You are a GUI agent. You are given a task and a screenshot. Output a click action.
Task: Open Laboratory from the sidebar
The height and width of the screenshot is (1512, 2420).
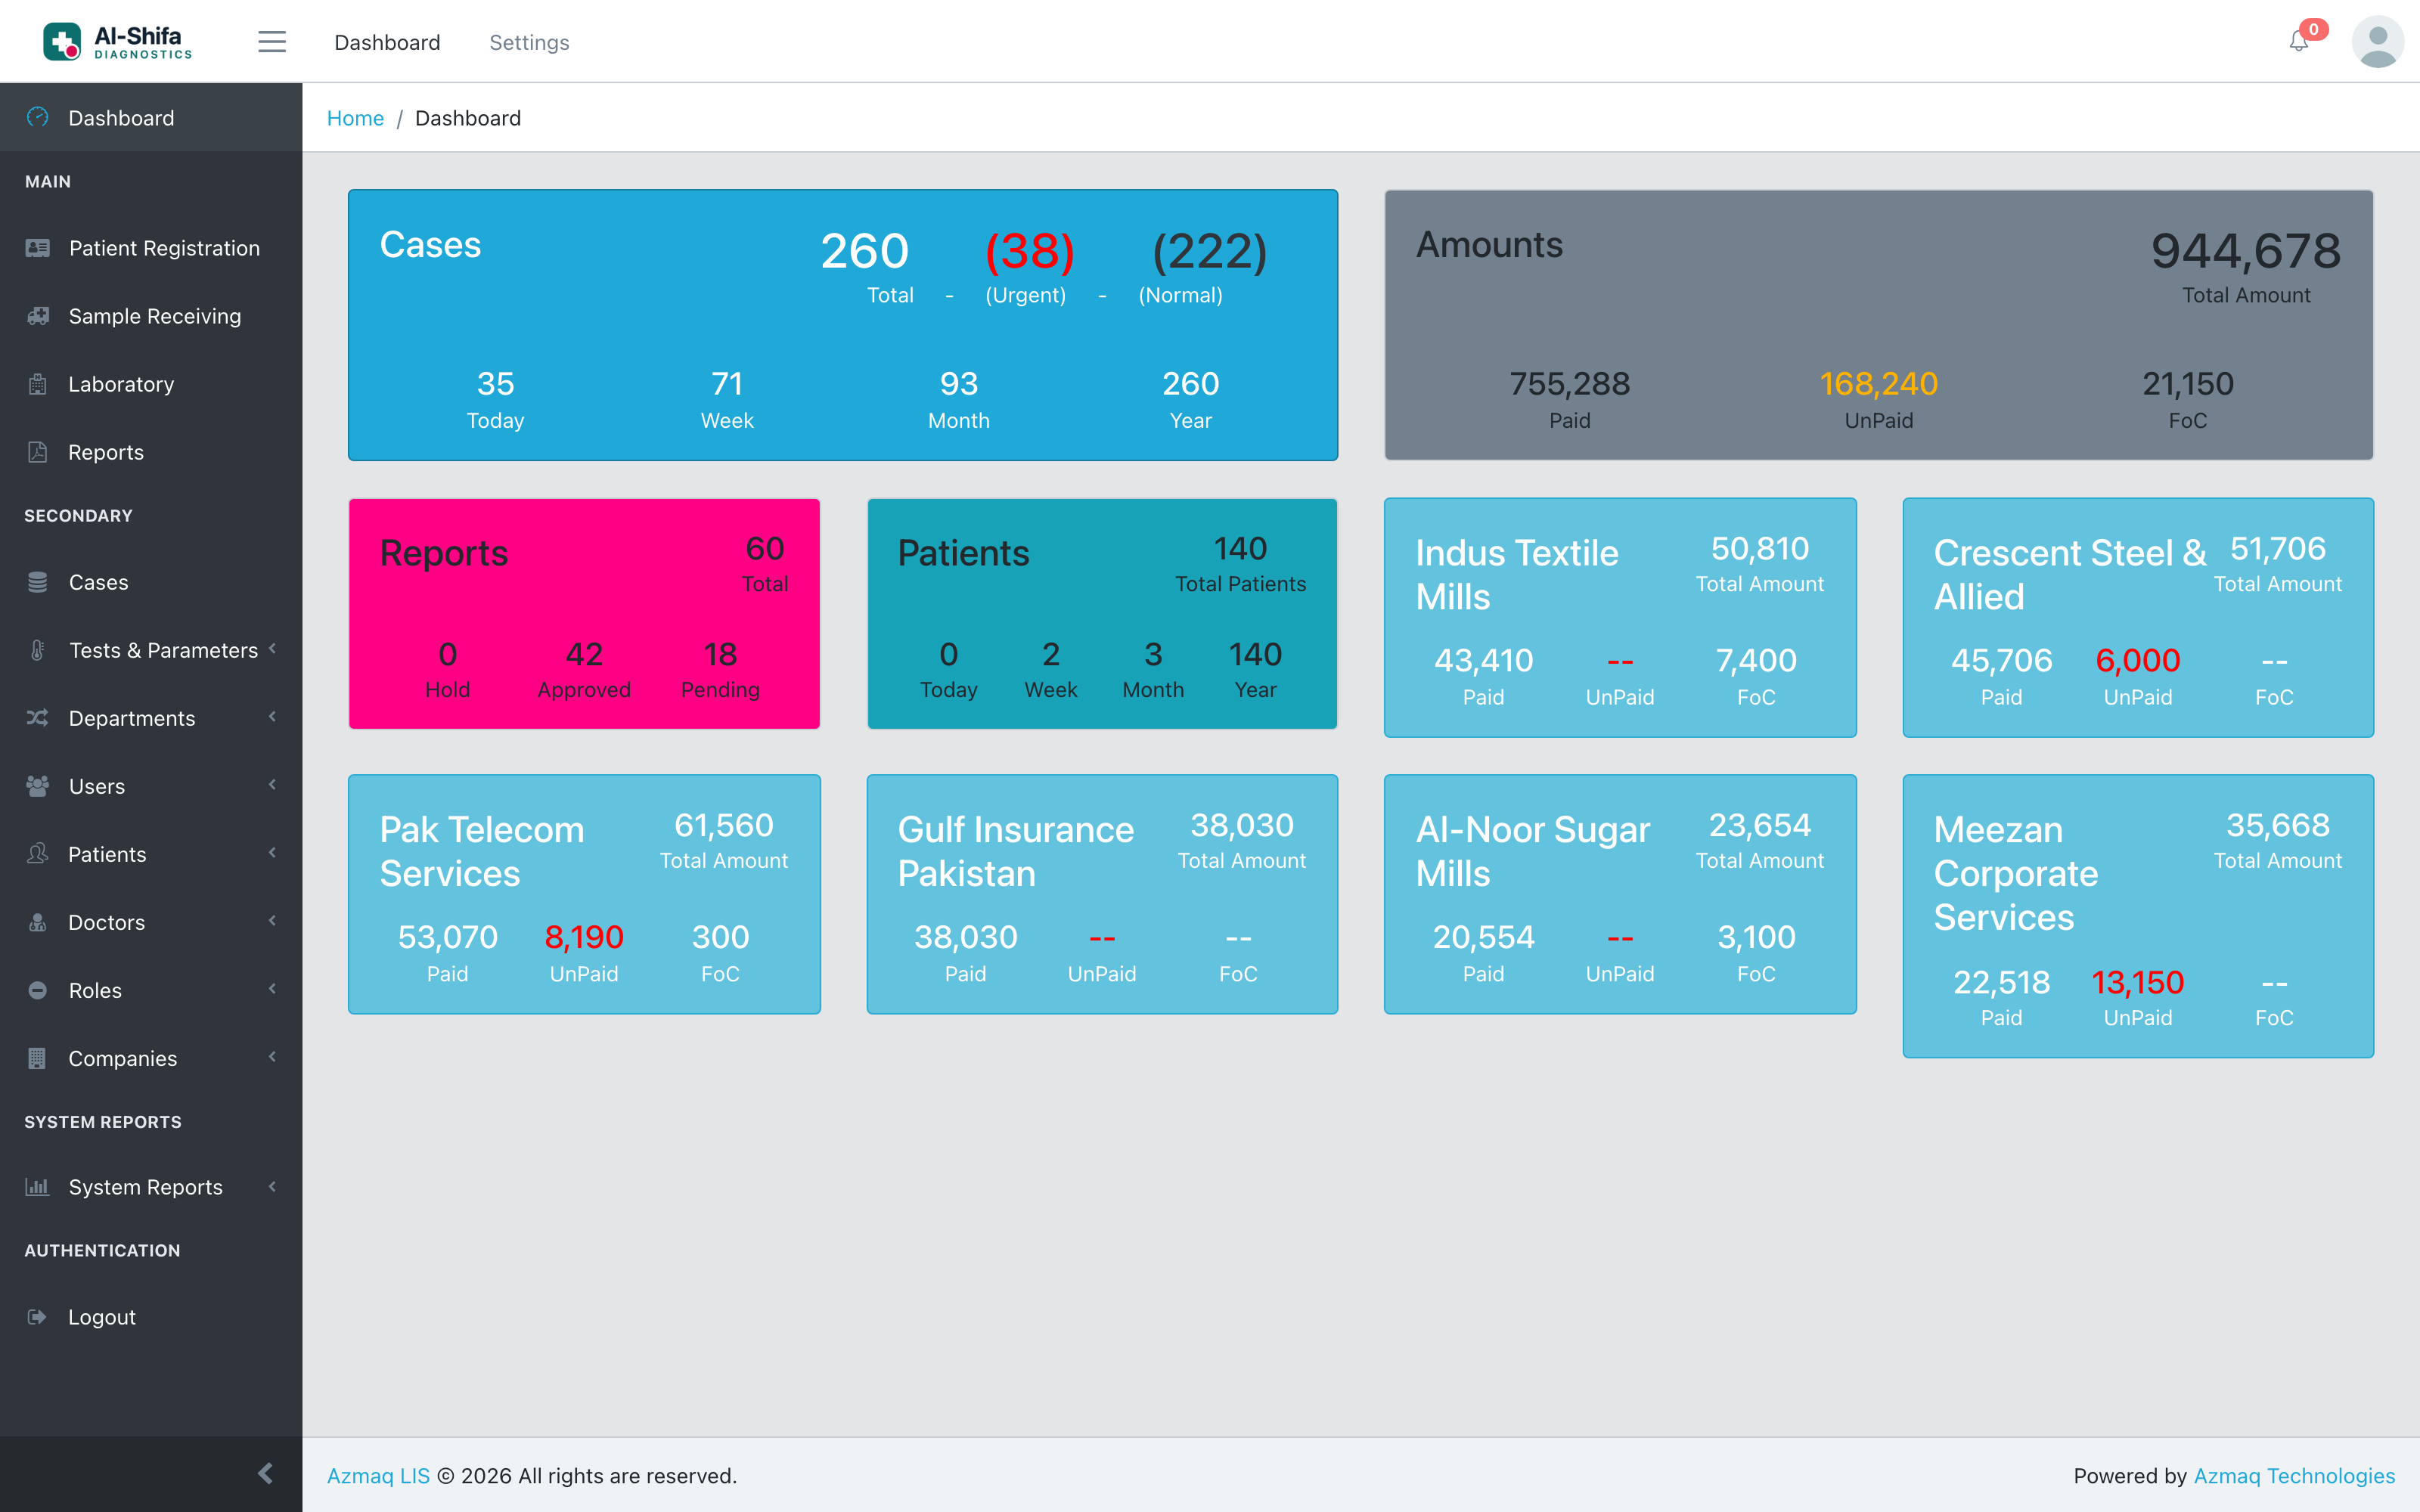(151, 384)
